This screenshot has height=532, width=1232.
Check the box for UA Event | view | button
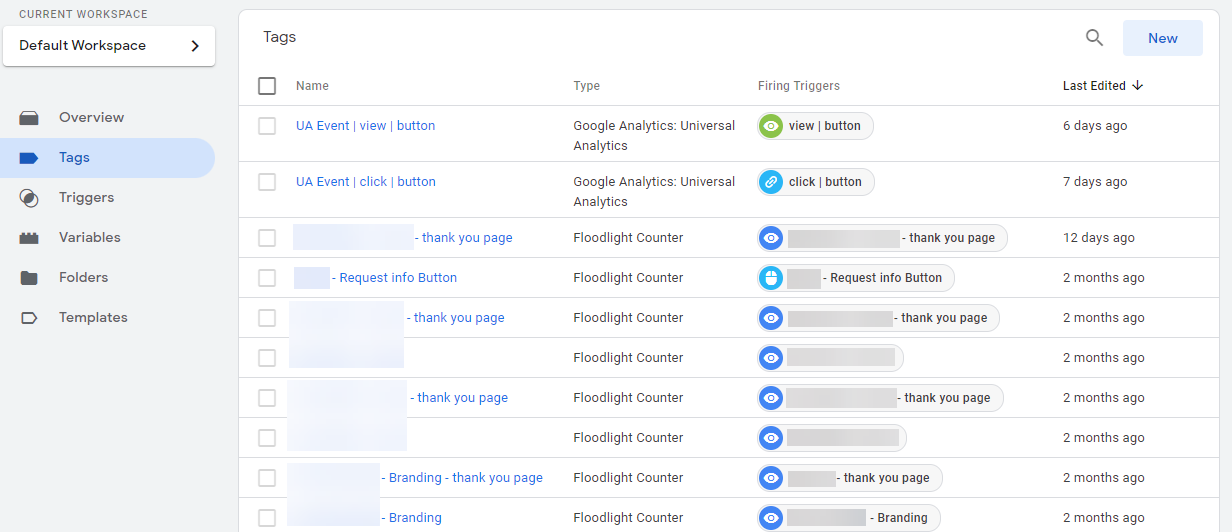[x=267, y=126]
